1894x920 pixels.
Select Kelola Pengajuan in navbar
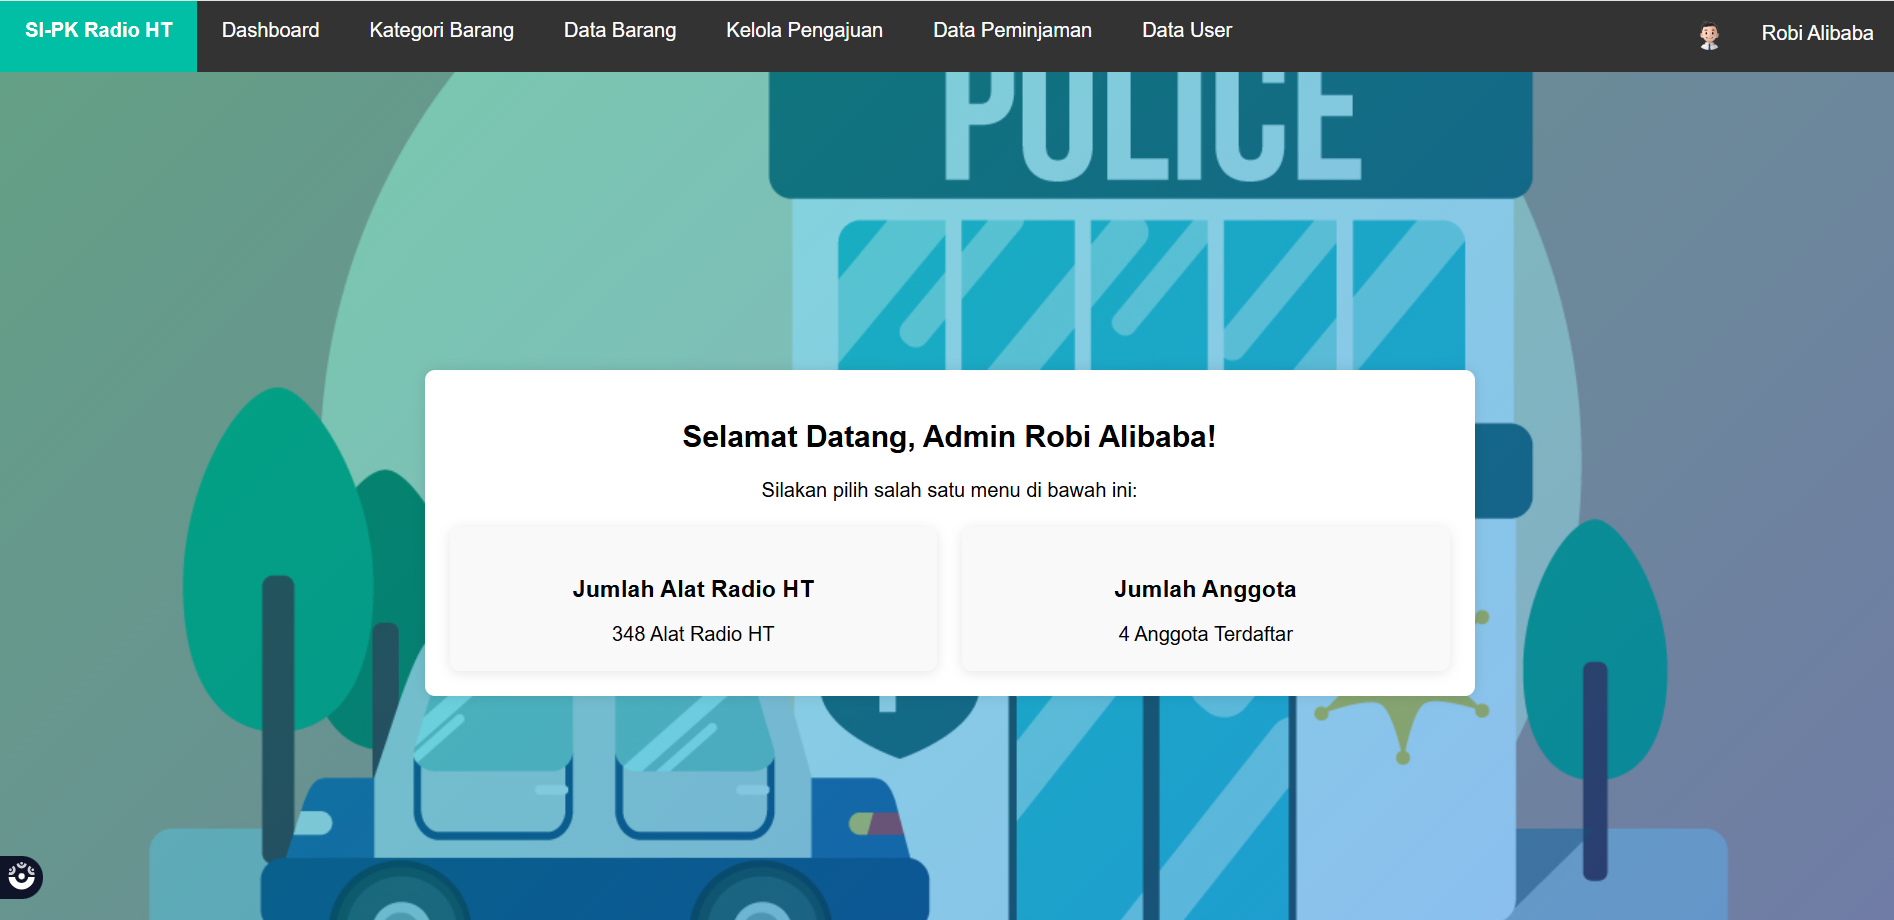(x=804, y=31)
